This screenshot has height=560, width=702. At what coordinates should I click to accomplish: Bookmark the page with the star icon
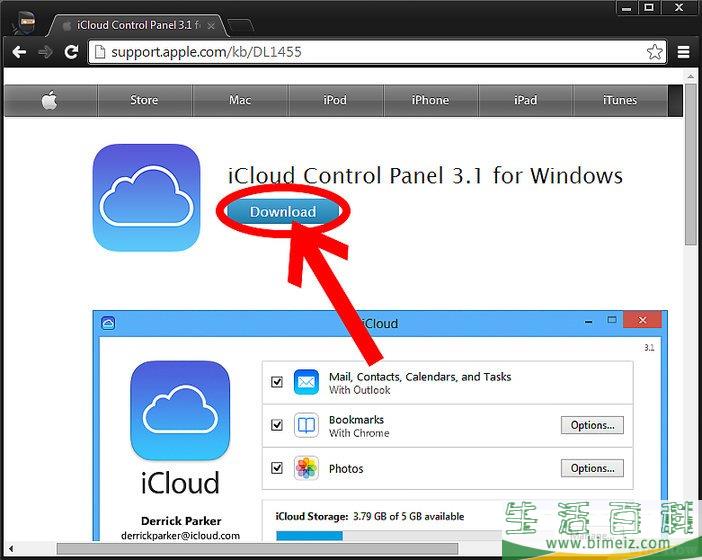pos(655,52)
